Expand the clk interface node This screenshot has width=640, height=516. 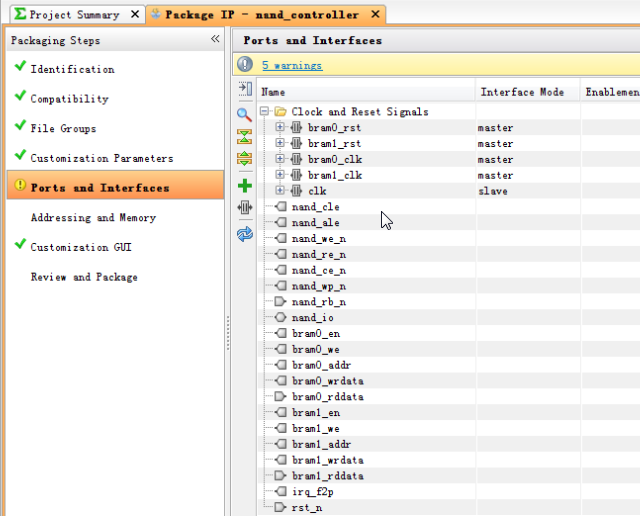coord(280,190)
